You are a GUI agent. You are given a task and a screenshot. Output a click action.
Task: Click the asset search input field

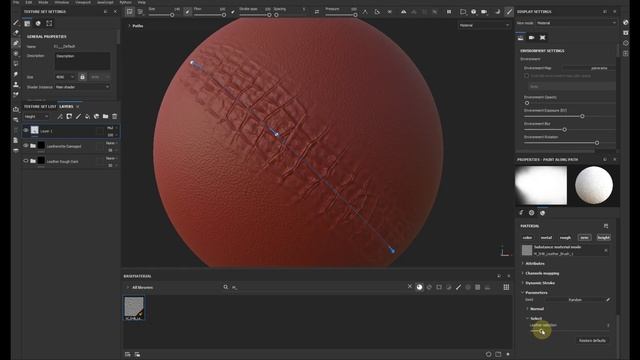click(318, 287)
